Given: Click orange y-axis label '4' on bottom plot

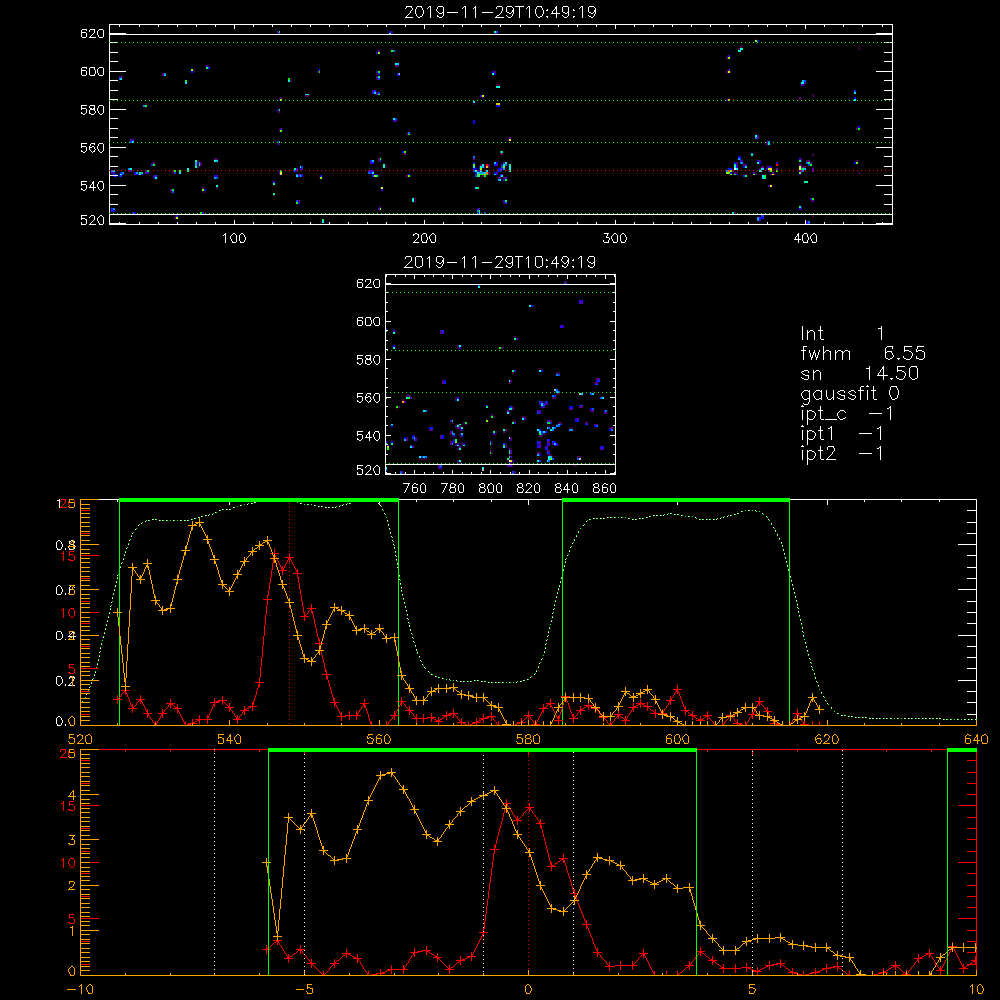Looking at the screenshot, I should point(71,795).
